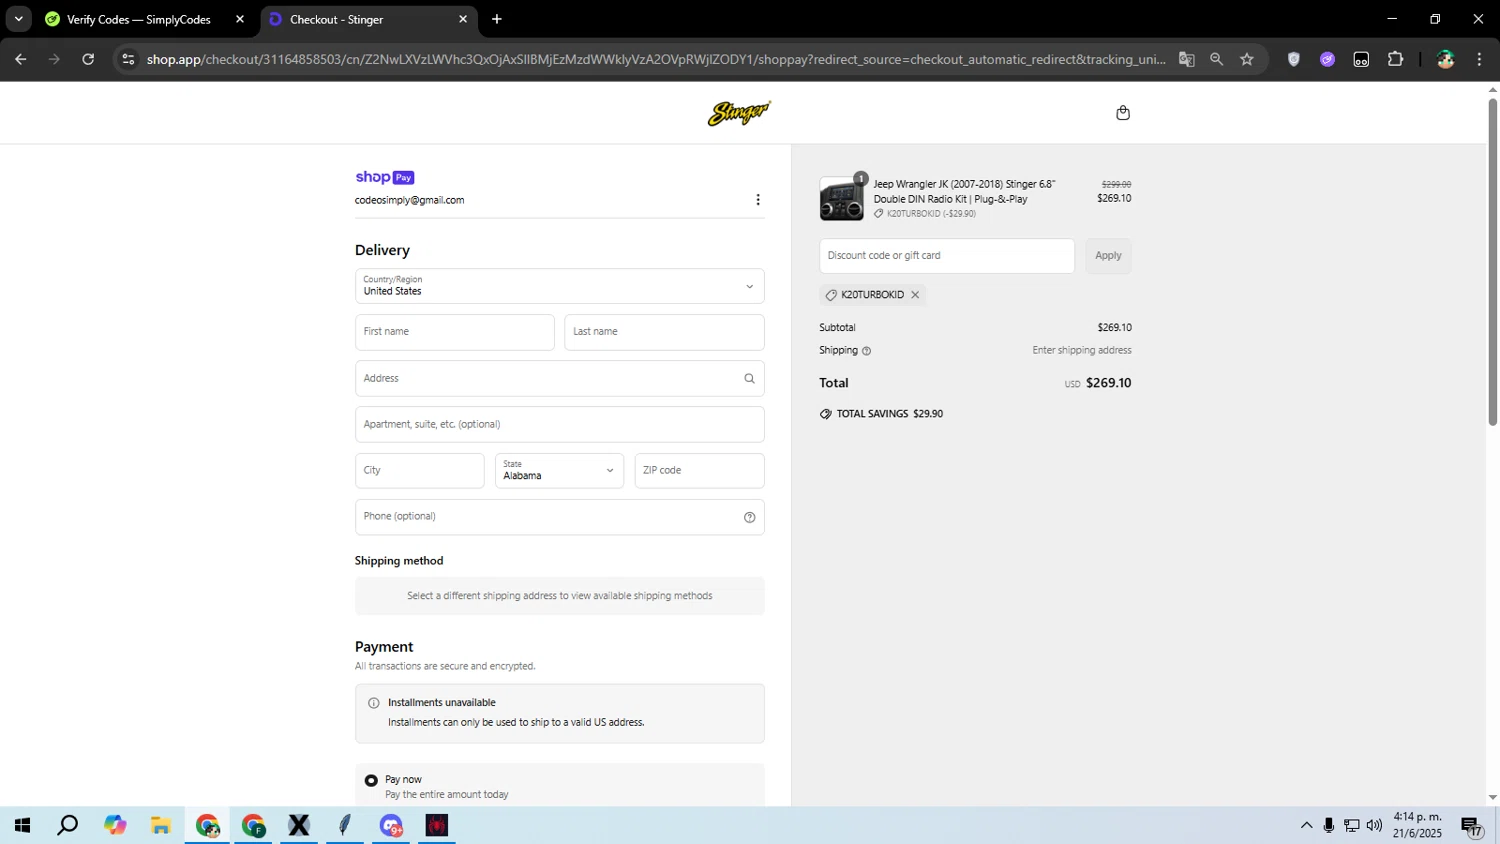Image resolution: width=1500 pixels, height=844 pixels.
Task: Click the City input field
Action: coord(420,471)
